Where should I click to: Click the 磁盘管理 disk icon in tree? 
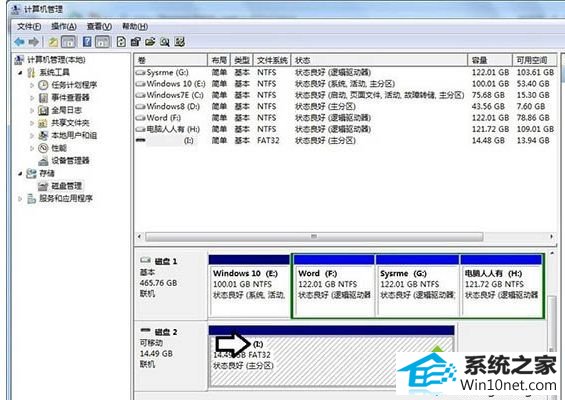pyautogui.click(x=43, y=186)
